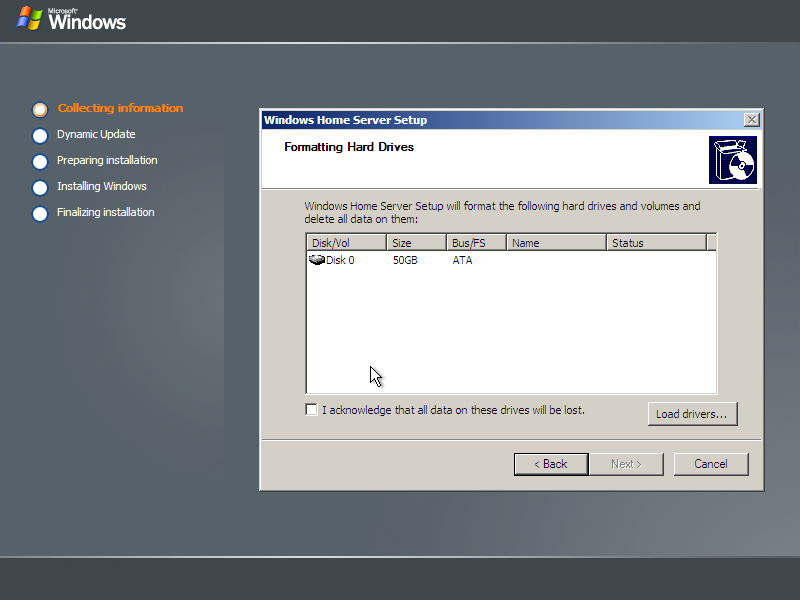Click the Installing Windows step label
This screenshot has height=600, width=800.
pyautogui.click(x=102, y=186)
